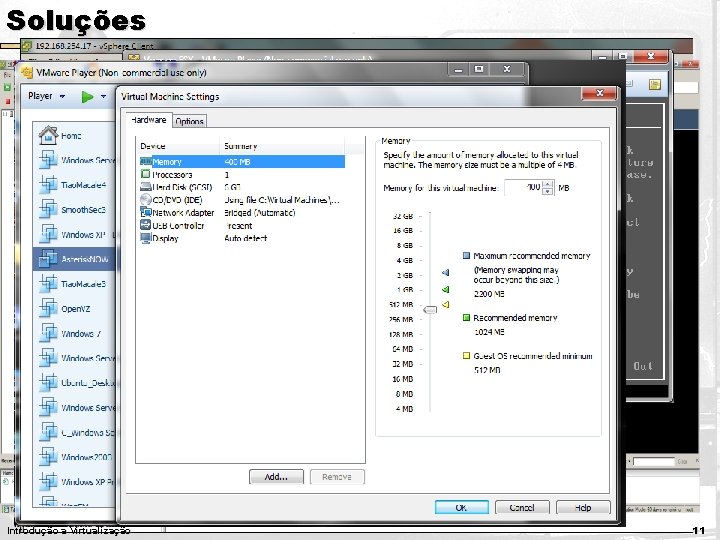720x540 pixels.
Task: Select the TiaoMacale3 virtual machine icon
Action: click(x=48, y=284)
